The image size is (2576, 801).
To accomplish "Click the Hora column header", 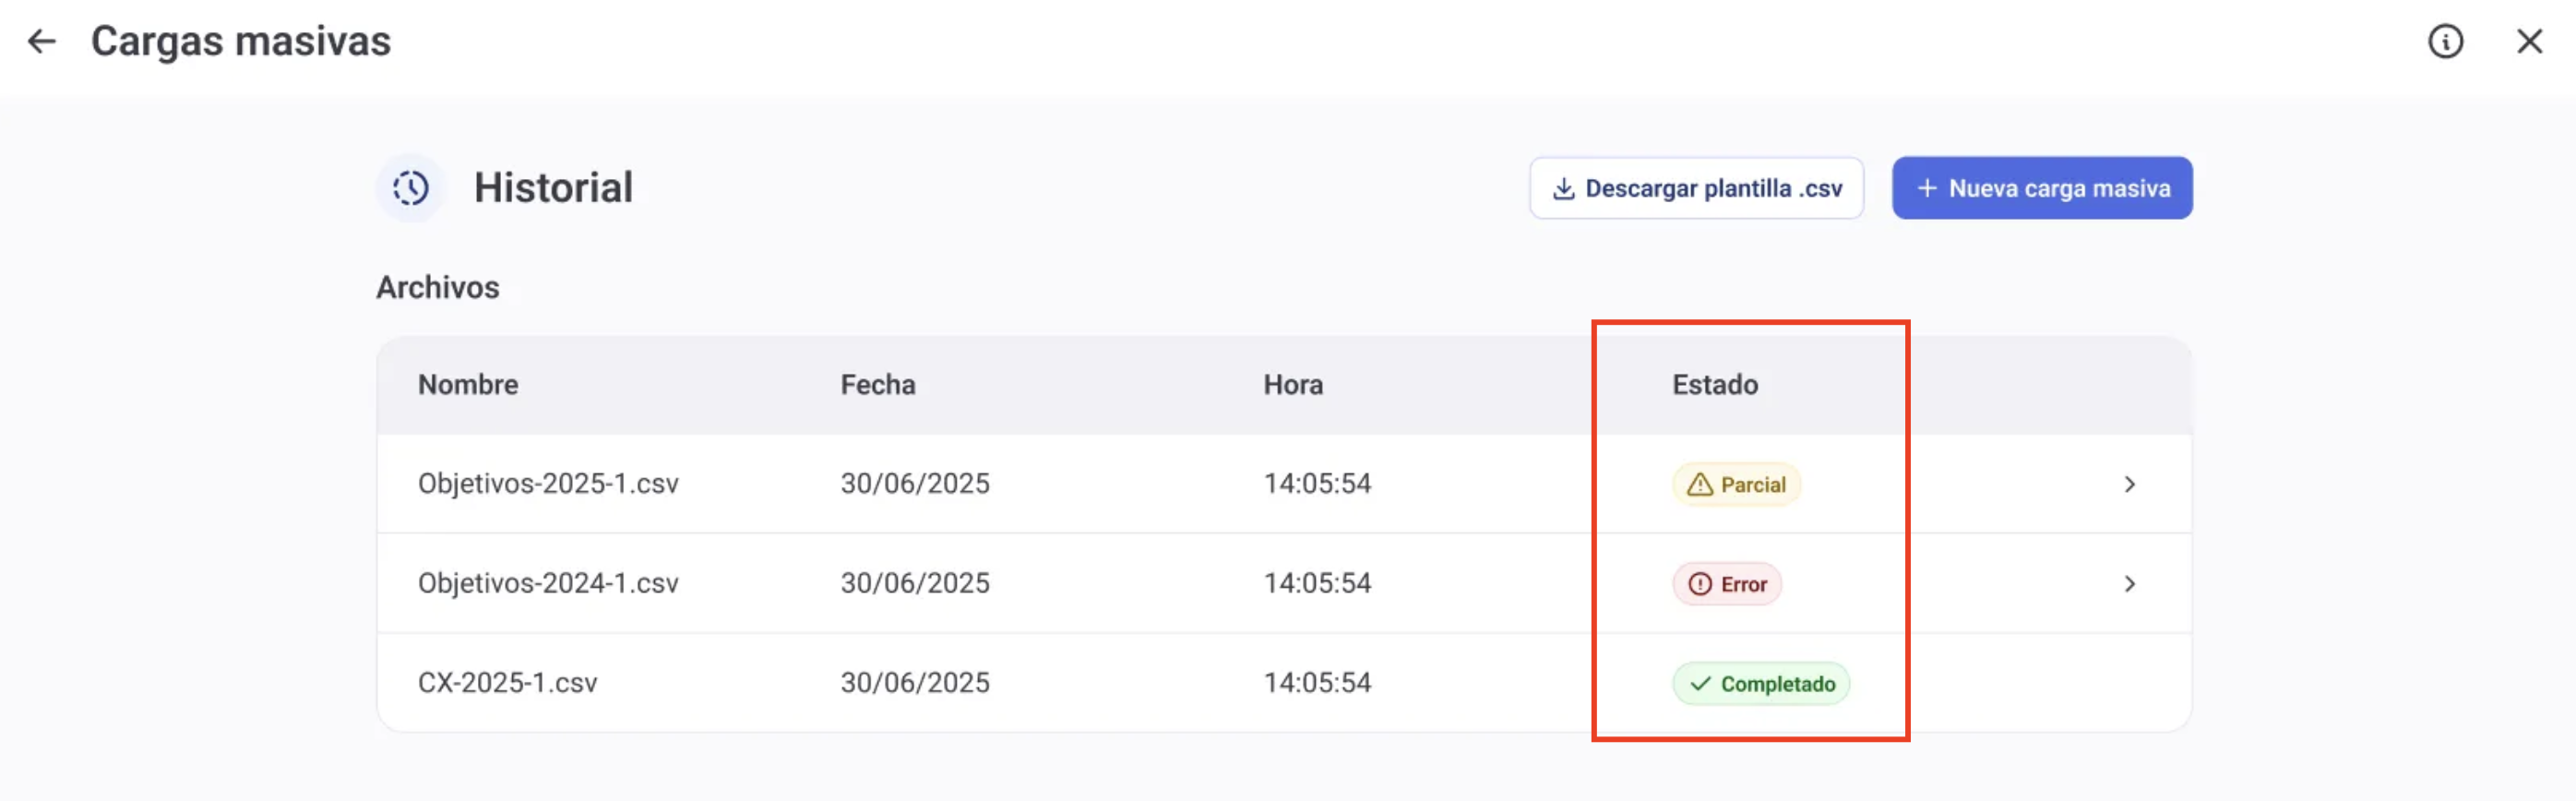I will (x=1292, y=385).
